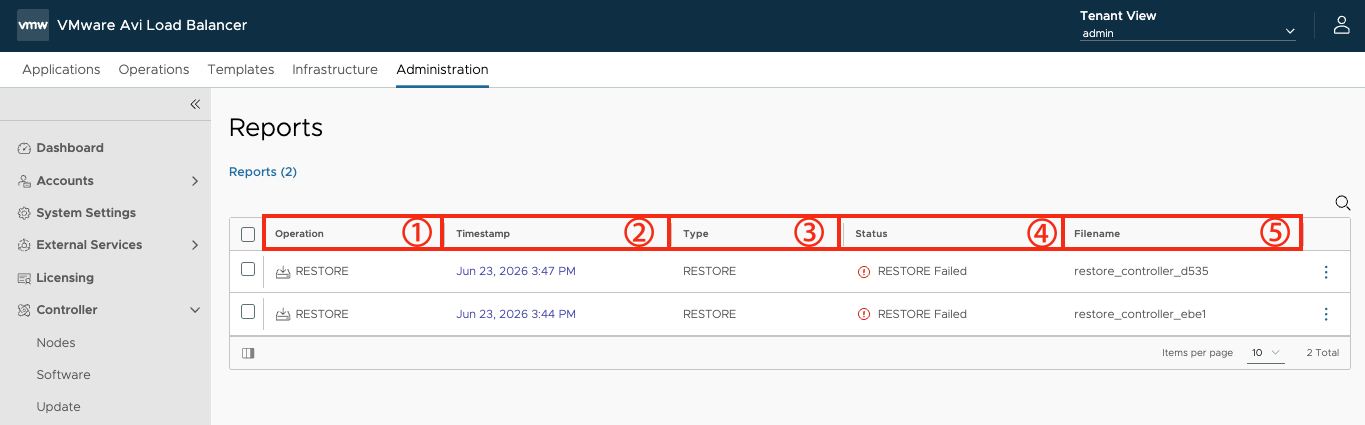
Task: Open the Infrastructure tab
Action: pos(335,70)
